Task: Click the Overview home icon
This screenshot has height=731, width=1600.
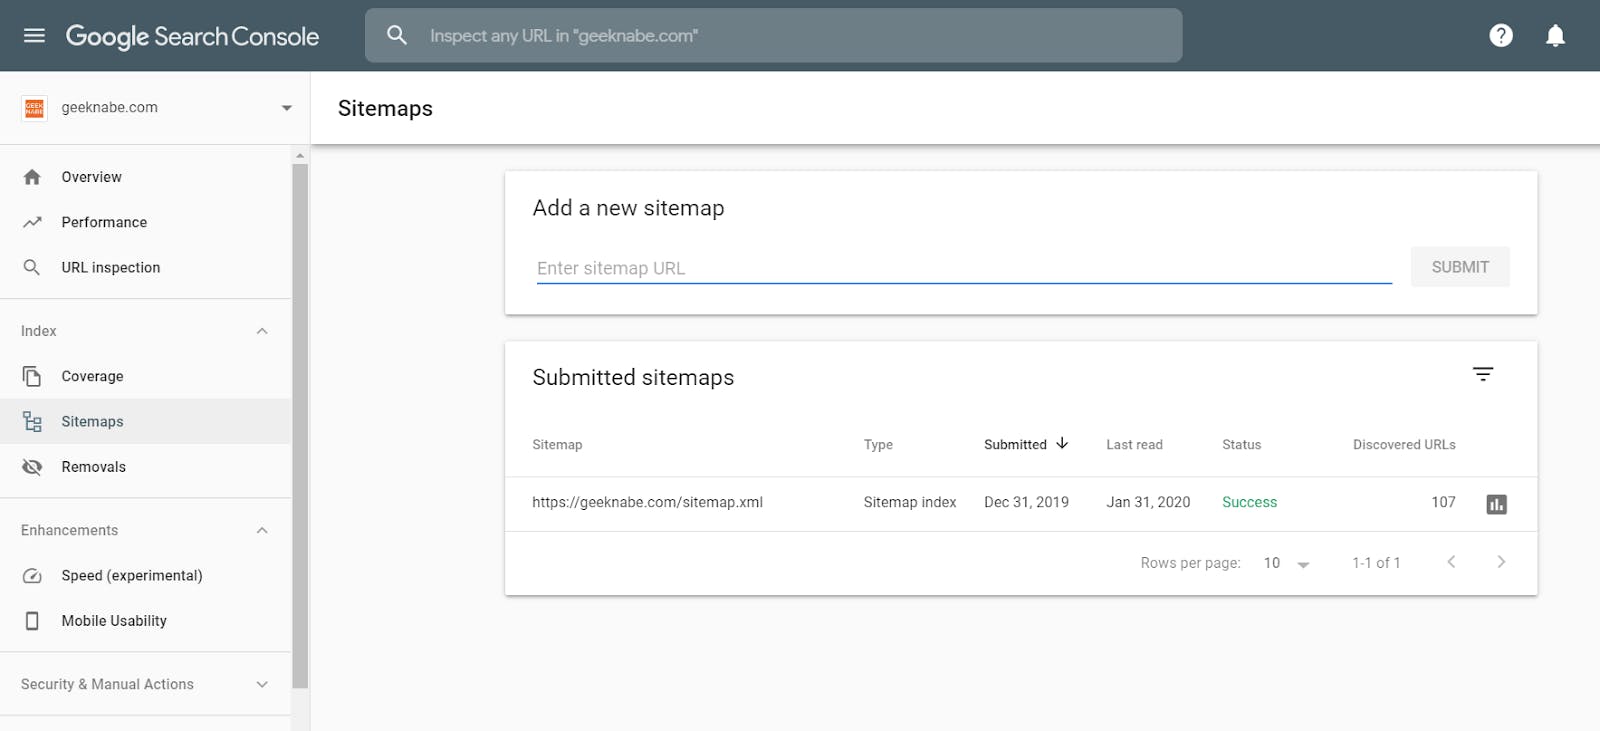Action: pos(32,177)
